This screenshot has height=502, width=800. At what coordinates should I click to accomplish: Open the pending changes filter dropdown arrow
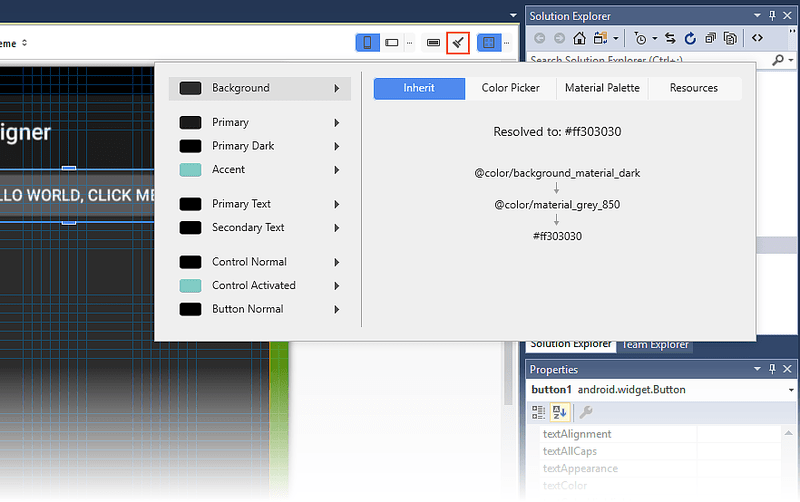(655, 39)
